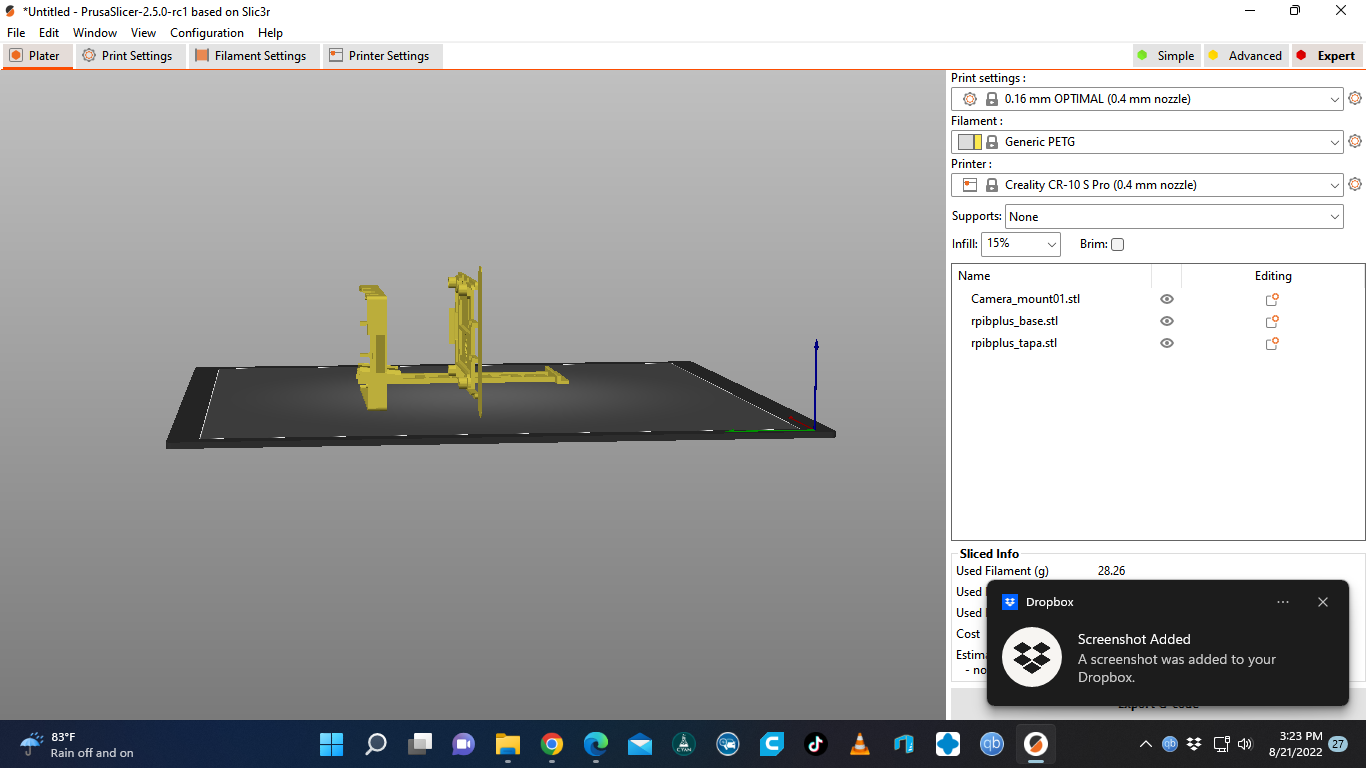
Task: Select Camera_mount01.stl in the object list
Action: point(1025,299)
